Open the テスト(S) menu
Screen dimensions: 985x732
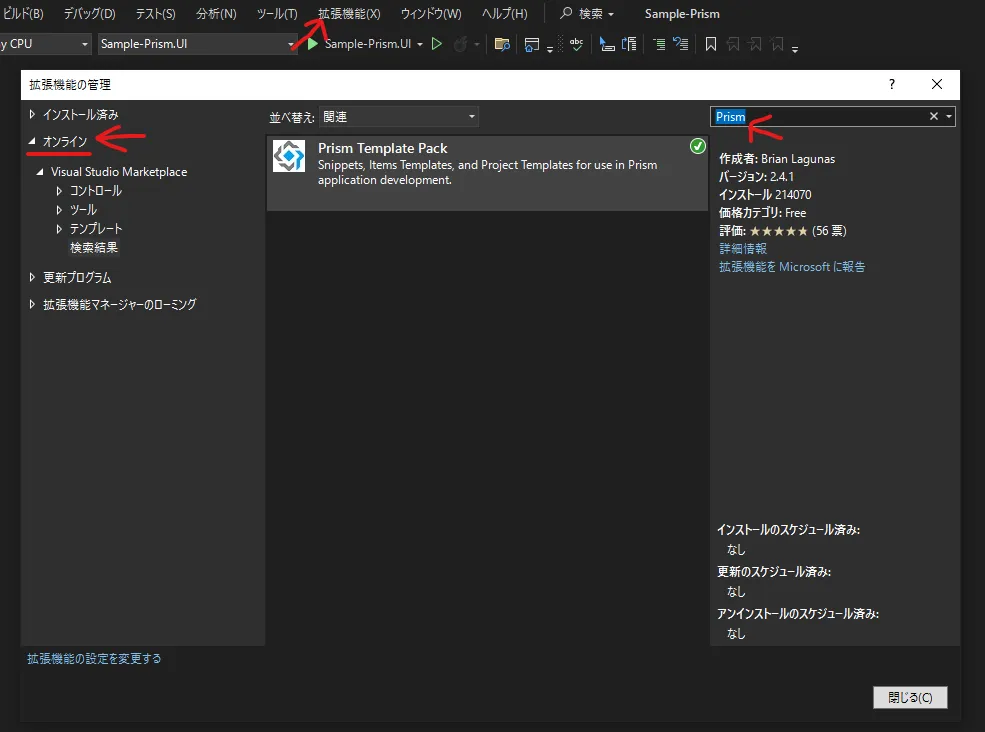[156, 13]
